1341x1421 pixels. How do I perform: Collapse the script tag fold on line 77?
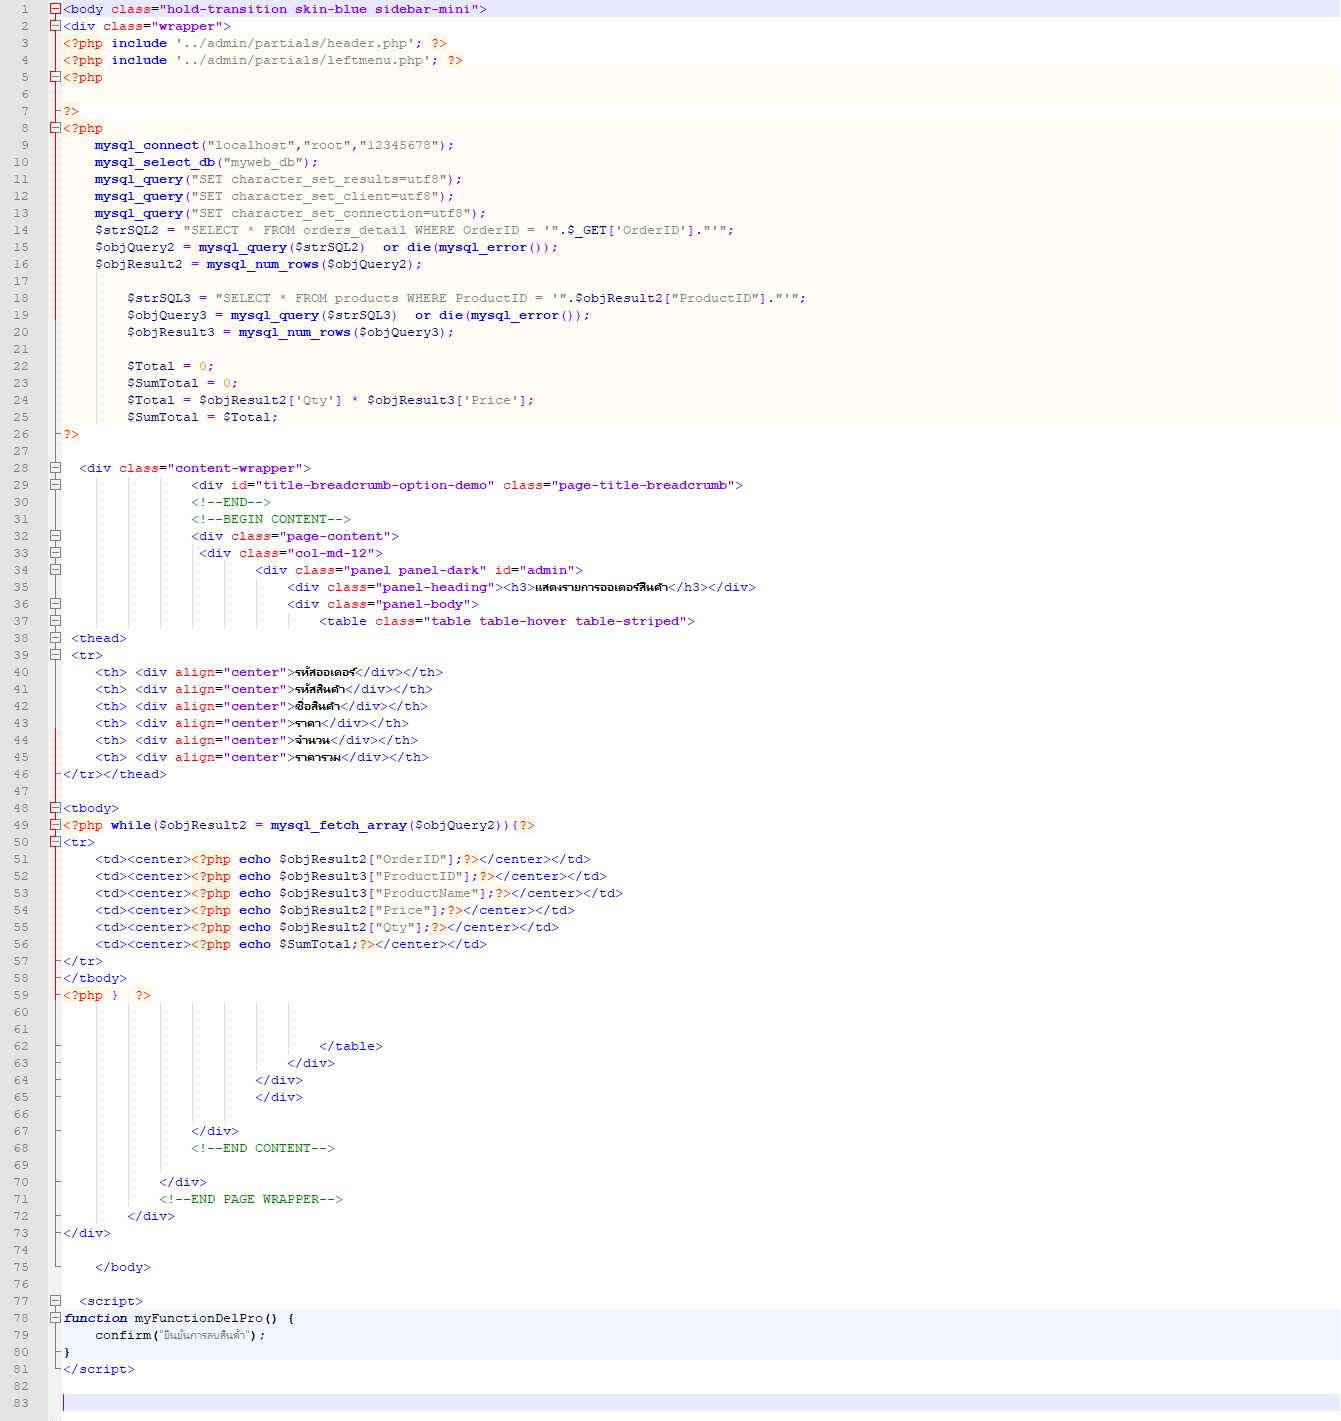(55, 1301)
